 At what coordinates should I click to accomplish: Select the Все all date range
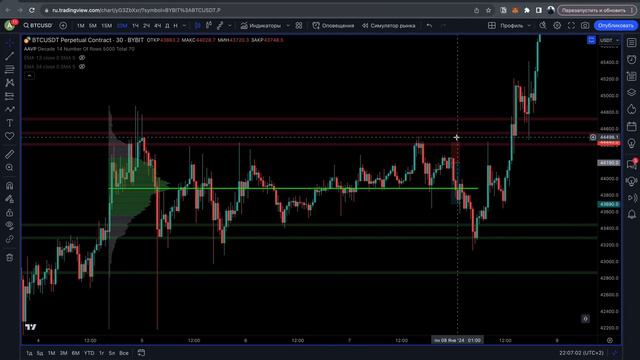click(124, 353)
